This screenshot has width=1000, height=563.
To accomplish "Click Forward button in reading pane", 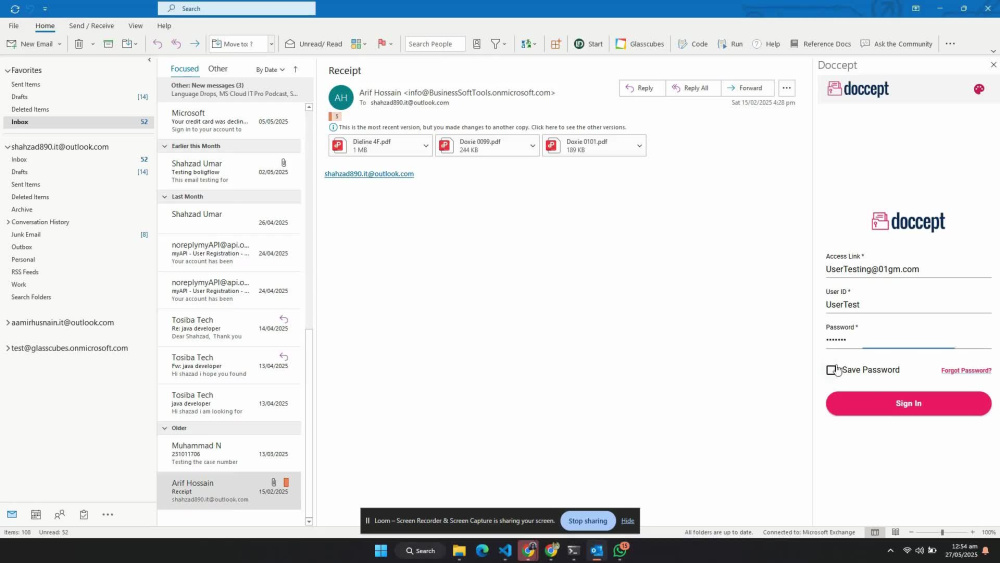I will (x=747, y=88).
